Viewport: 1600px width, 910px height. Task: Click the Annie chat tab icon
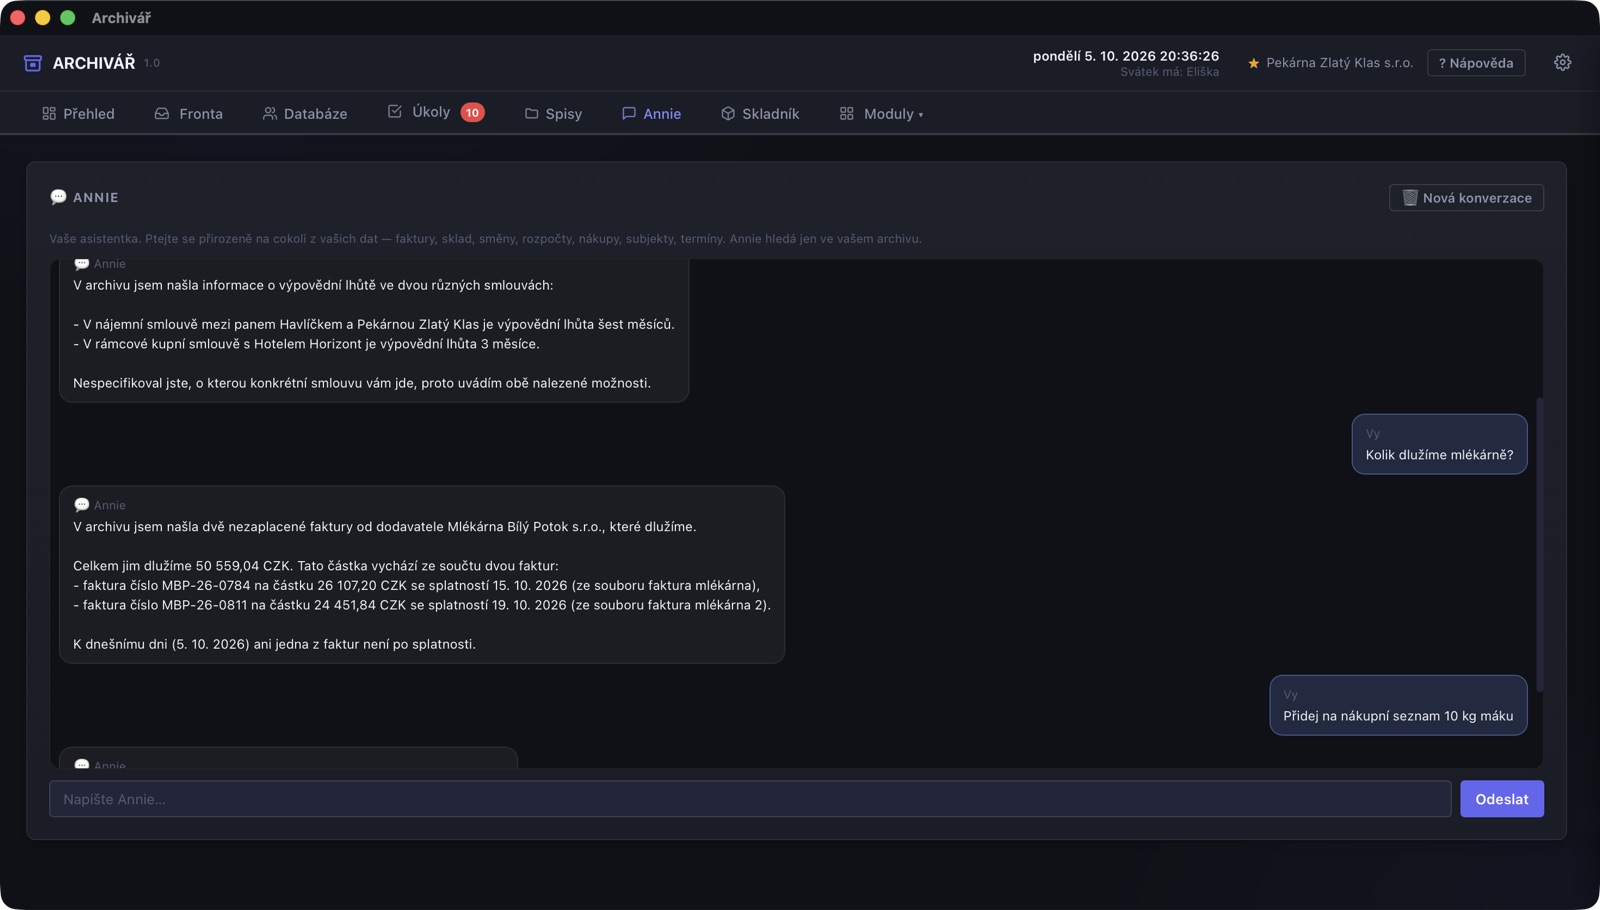tap(629, 114)
